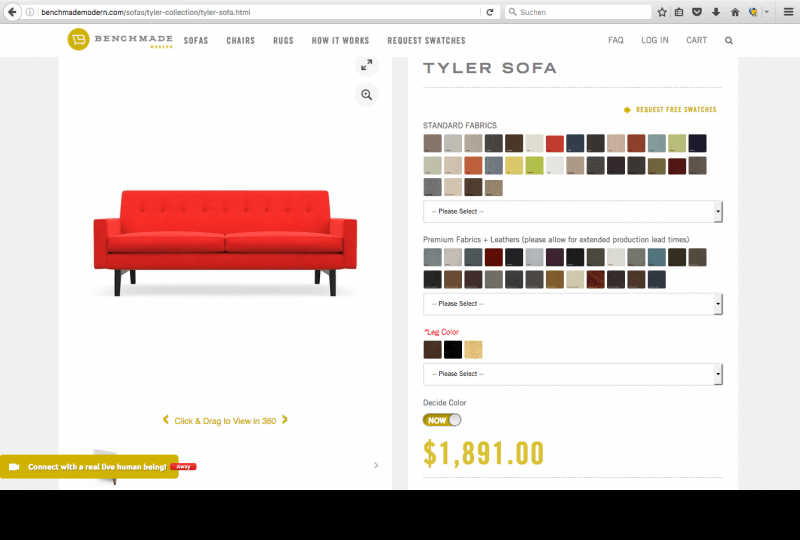
Task: Open the SOFAS menu
Action: (x=196, y=40)
